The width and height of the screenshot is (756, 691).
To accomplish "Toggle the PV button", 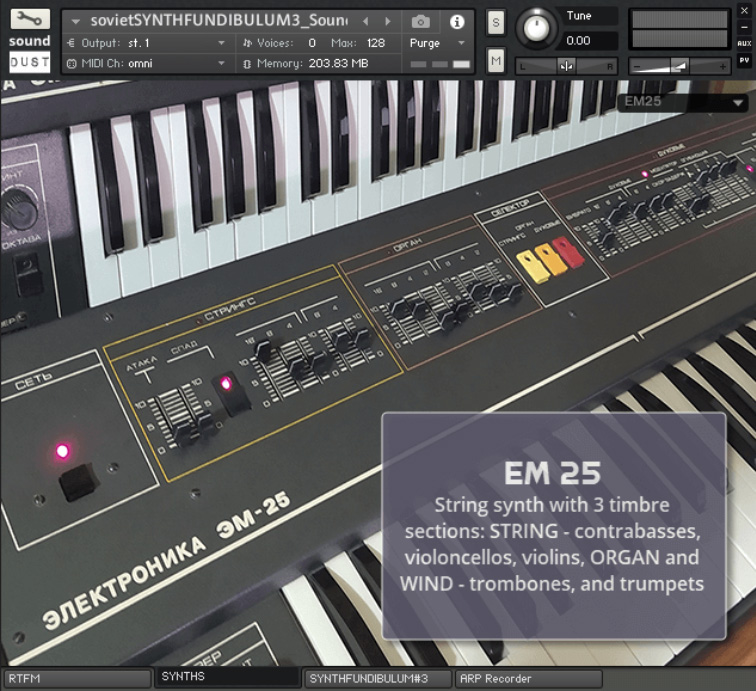I will point(744,60).
